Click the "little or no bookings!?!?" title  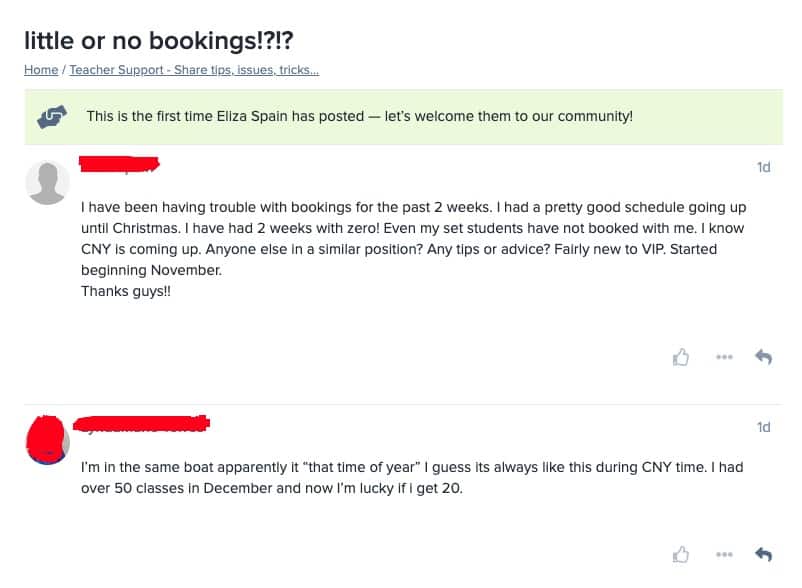[x=159, y=40]
